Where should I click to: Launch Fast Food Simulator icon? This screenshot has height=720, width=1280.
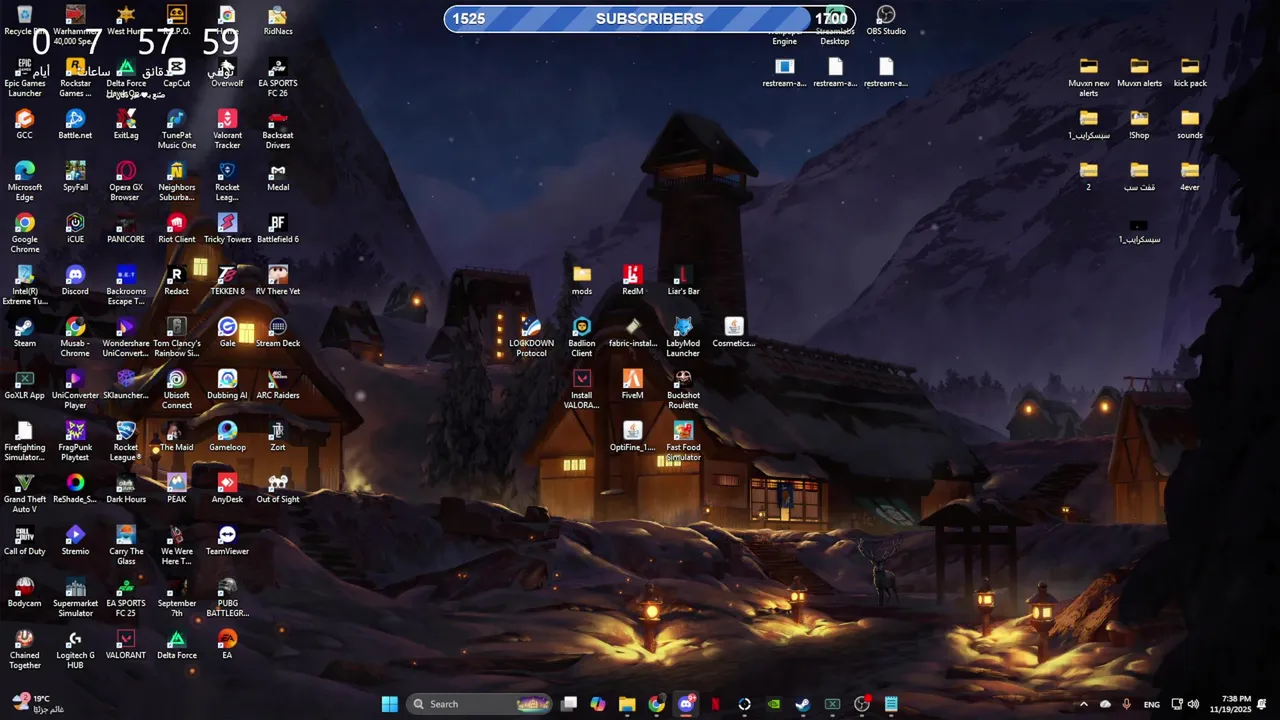683,441
